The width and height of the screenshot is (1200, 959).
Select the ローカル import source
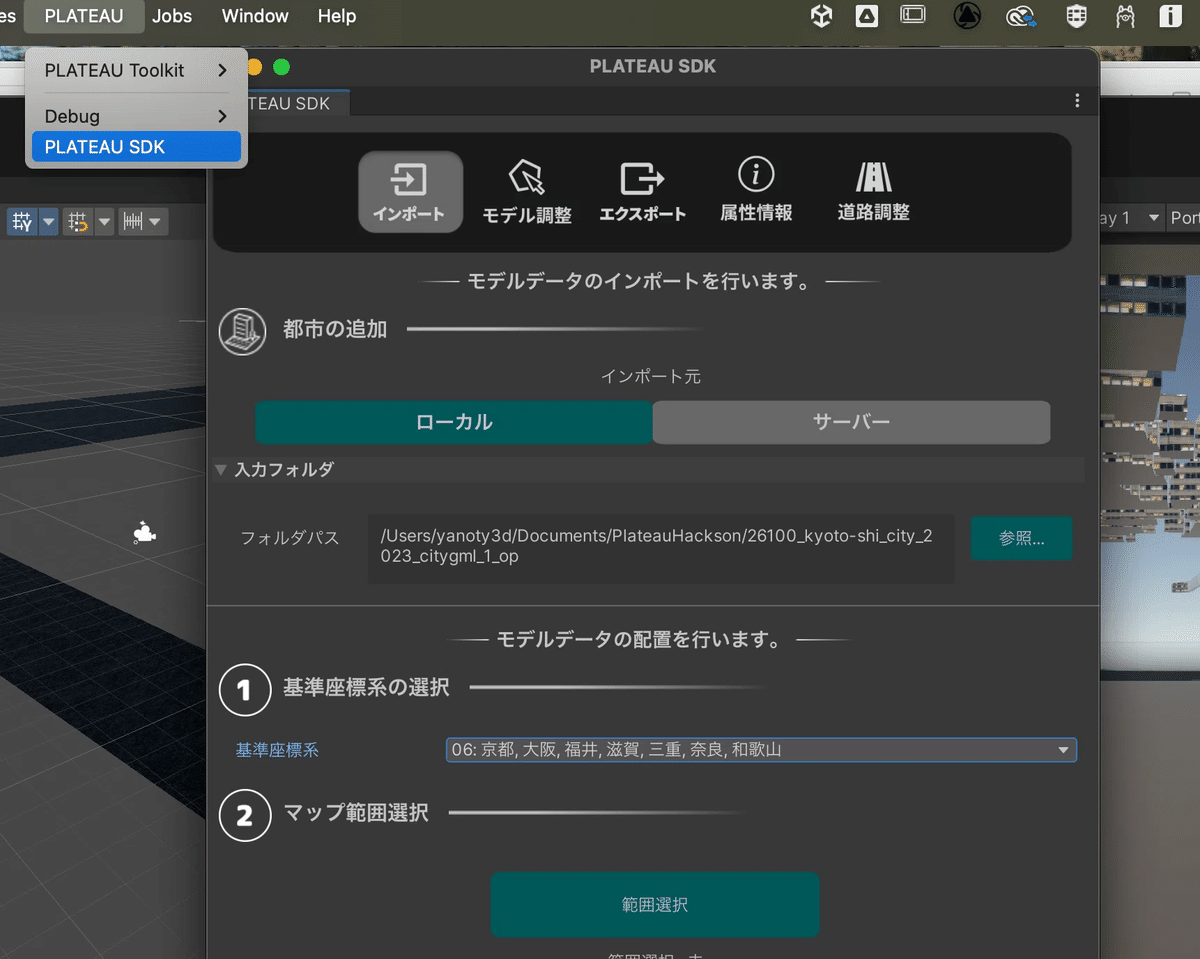454,422
